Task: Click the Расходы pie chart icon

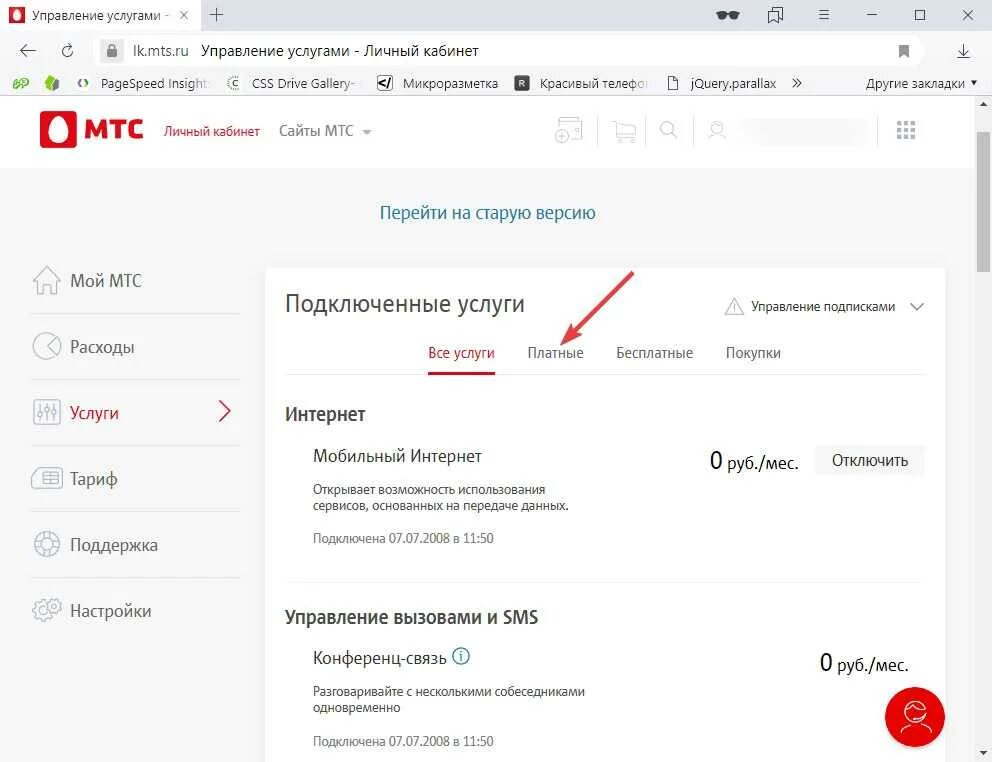Action: (47, 346)
